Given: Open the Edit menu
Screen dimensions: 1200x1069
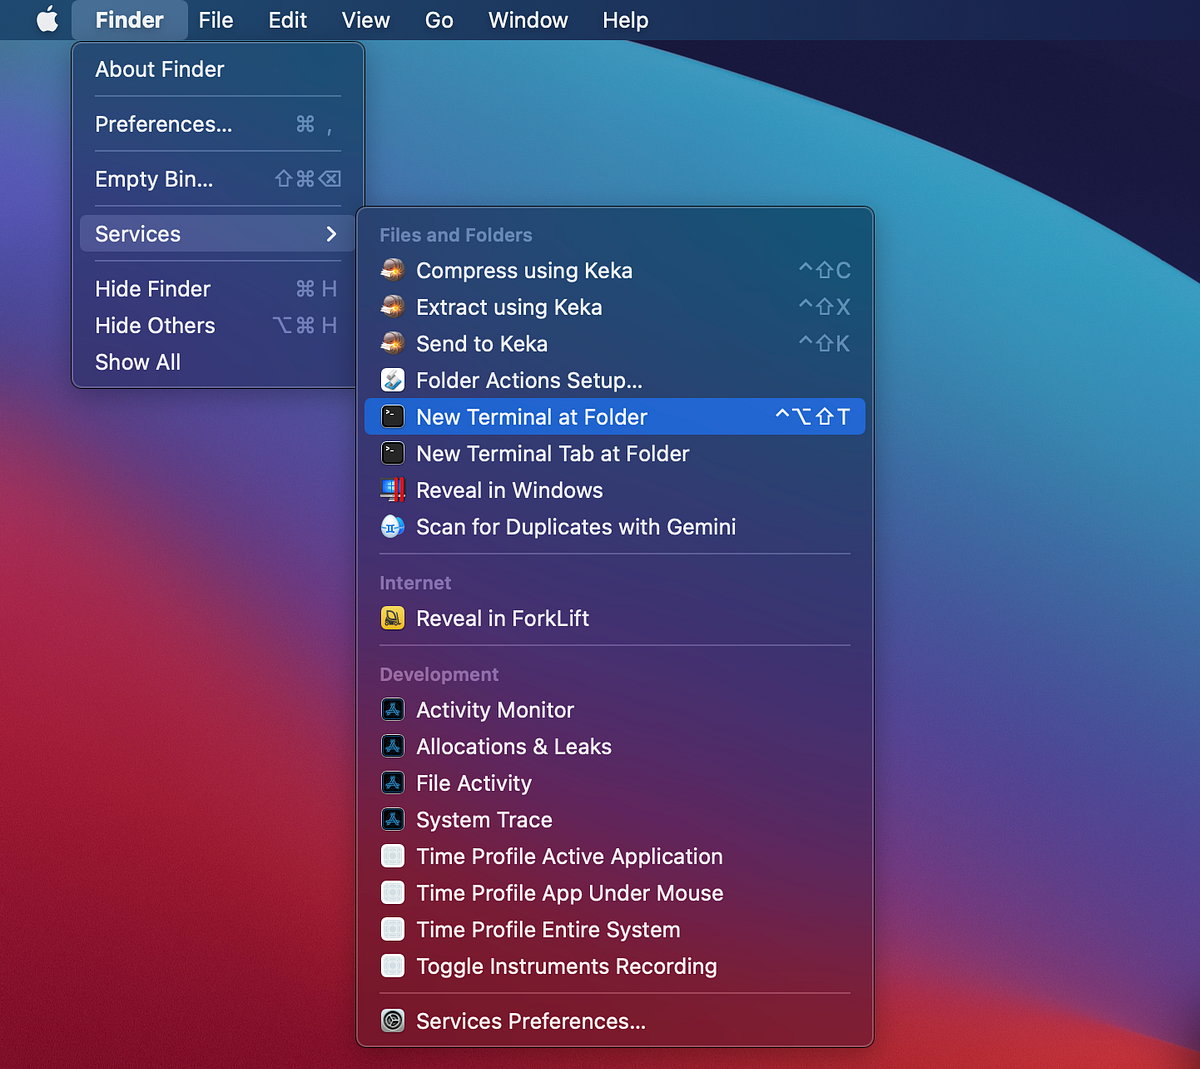Looking at the screenshot, I should [288, 20].
